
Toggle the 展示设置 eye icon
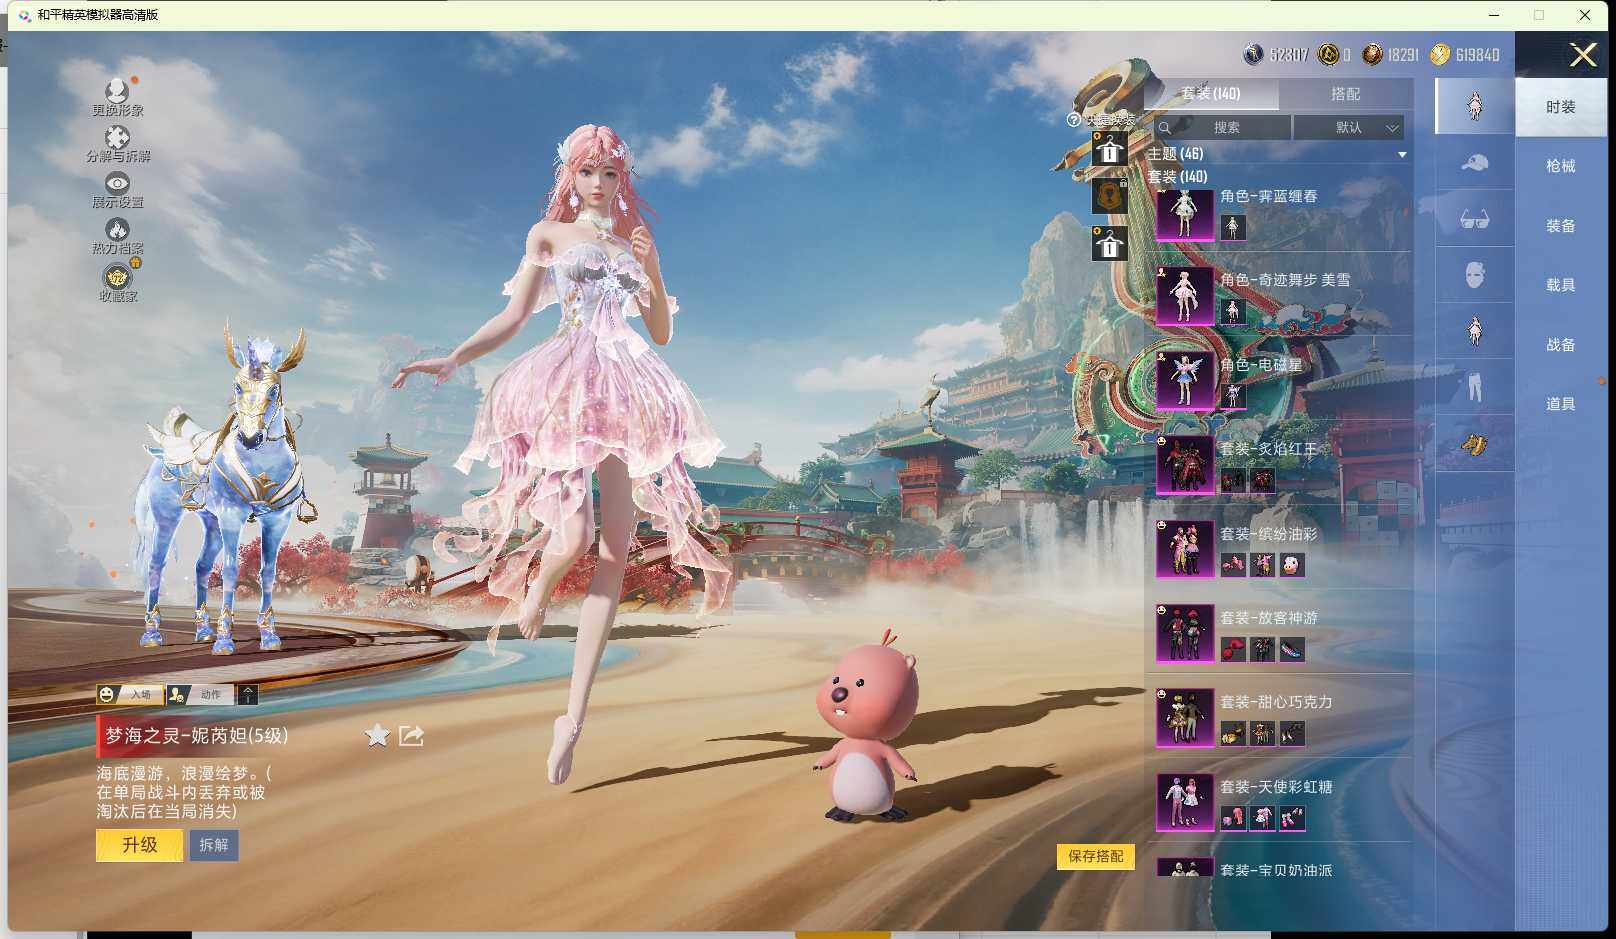pos(117,183)
